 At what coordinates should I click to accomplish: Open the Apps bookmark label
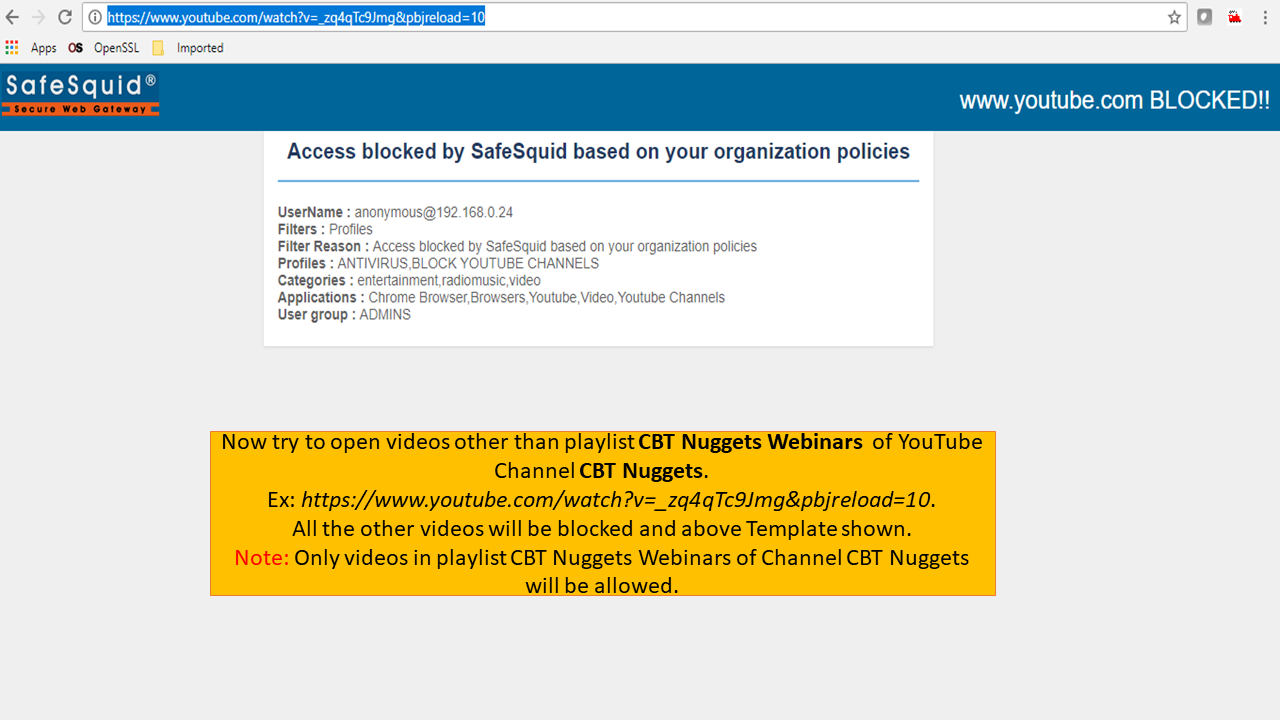pyautogui.click(x=43, y=48)
